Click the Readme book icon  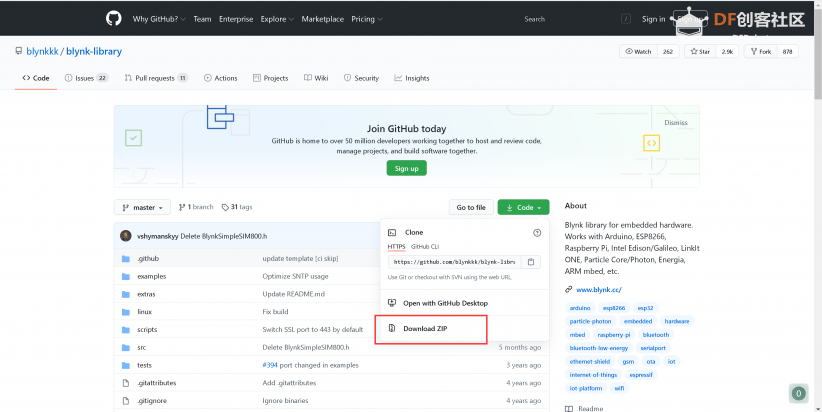point(569,408)
